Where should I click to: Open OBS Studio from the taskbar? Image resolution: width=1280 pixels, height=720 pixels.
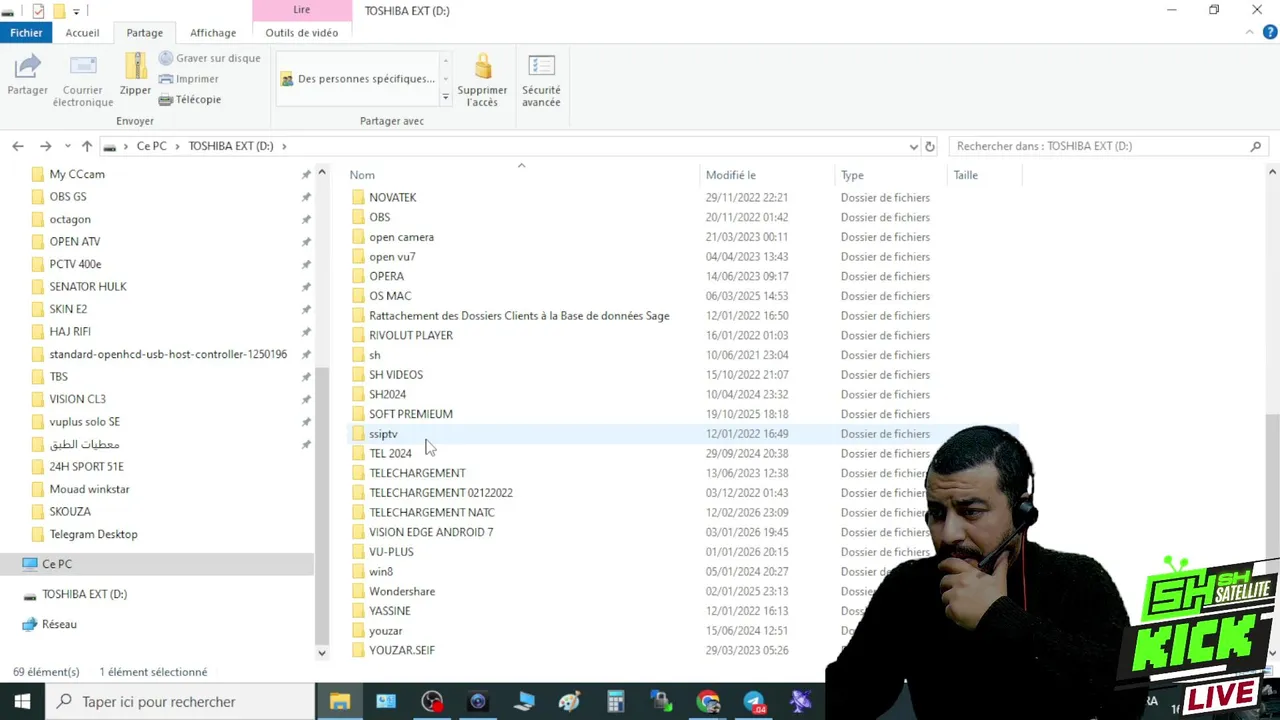click(432, 701)
